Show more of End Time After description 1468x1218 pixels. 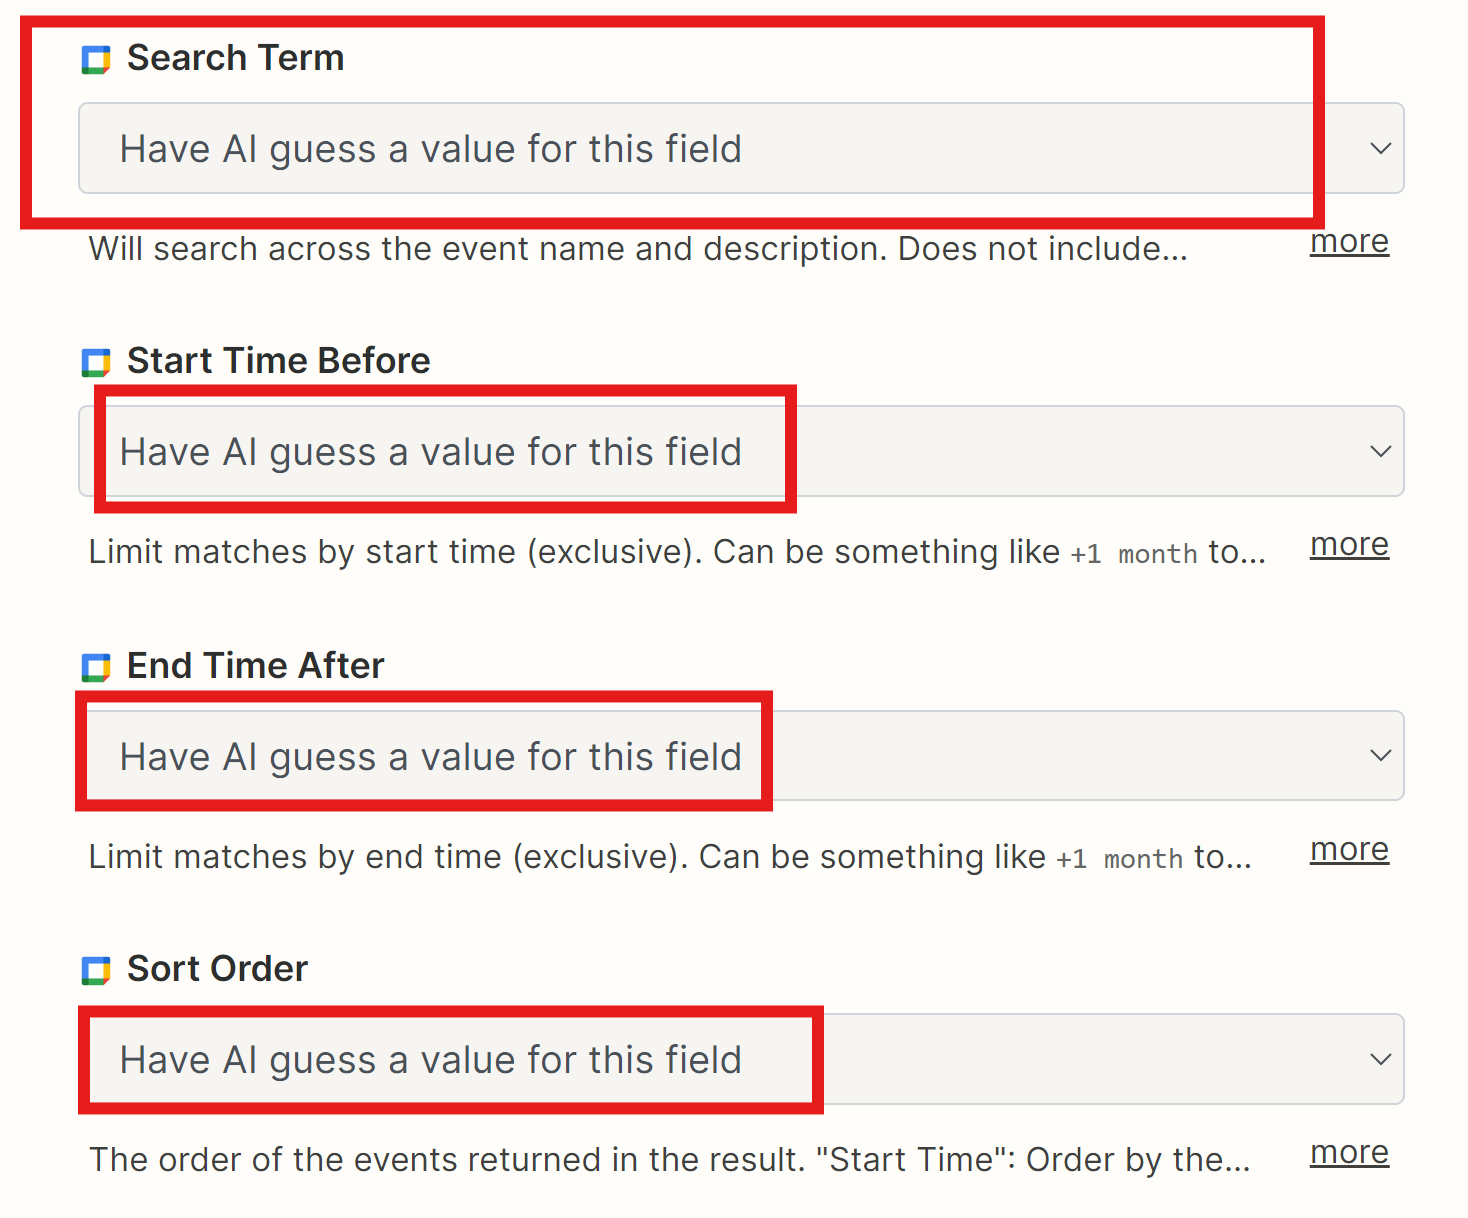tap(1349, 850)
